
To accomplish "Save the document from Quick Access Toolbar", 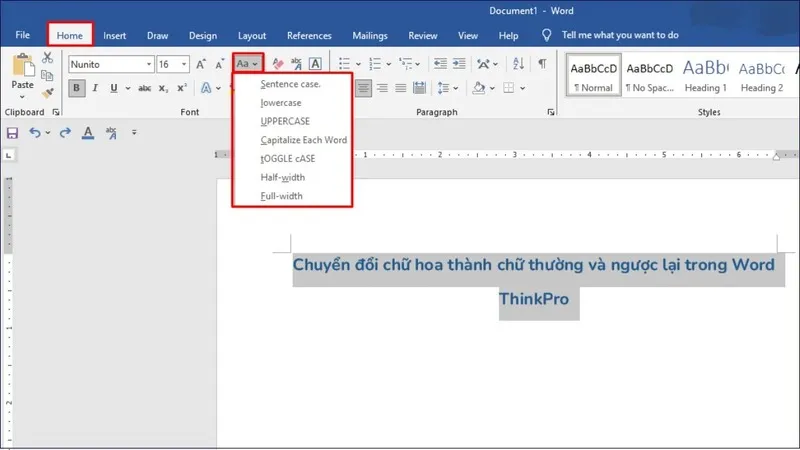I will 12,133.
